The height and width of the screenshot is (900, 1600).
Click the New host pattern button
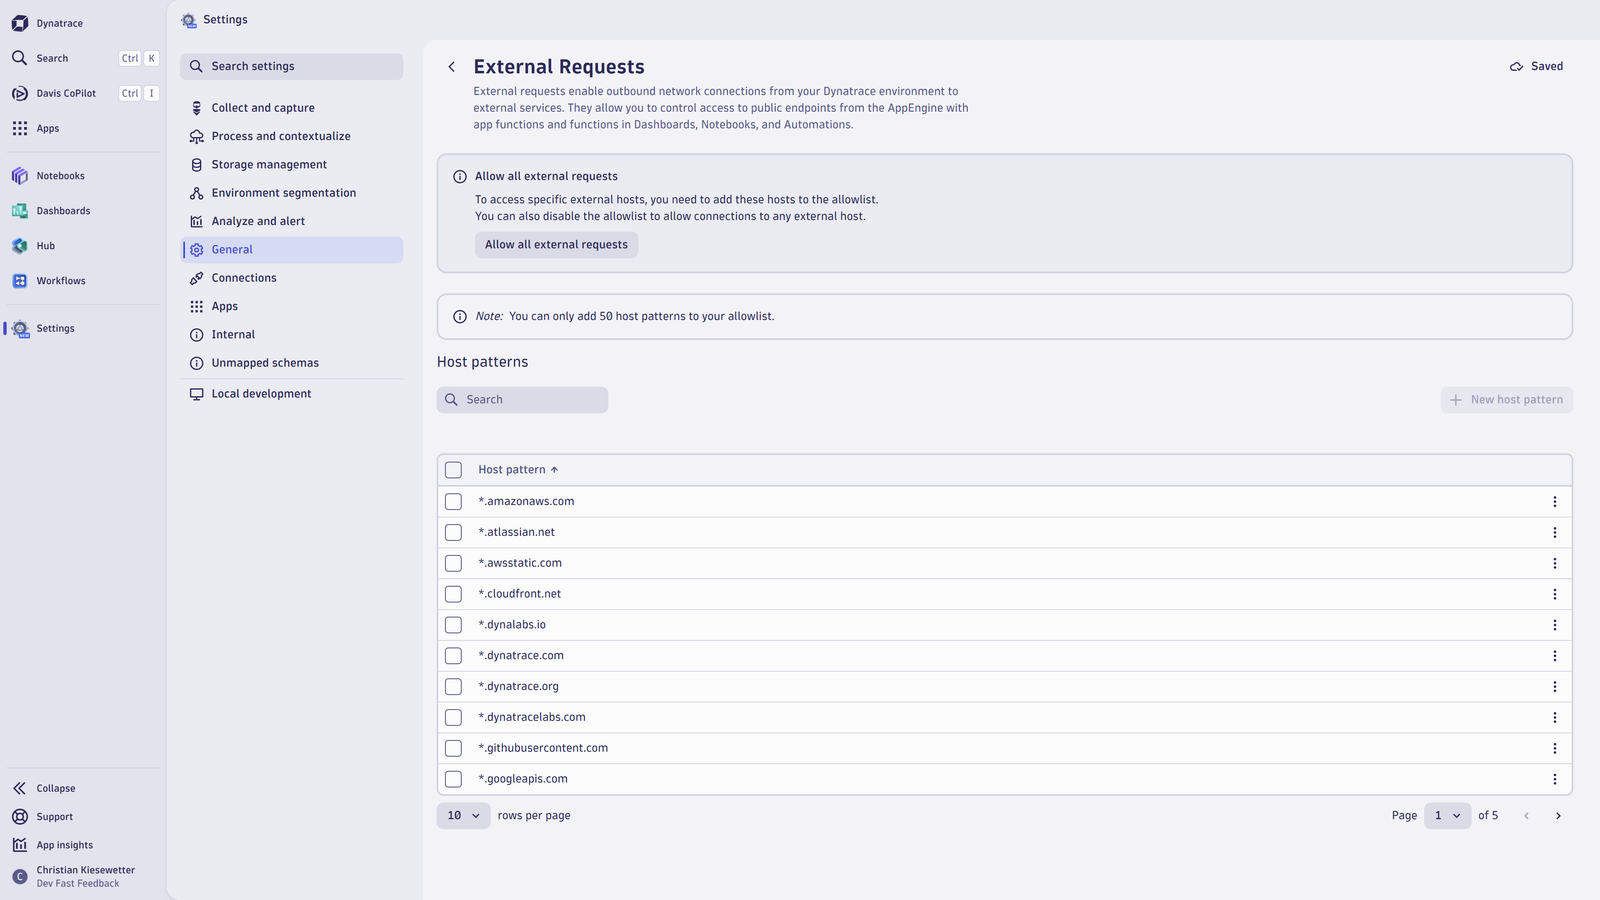[1506, 400]
